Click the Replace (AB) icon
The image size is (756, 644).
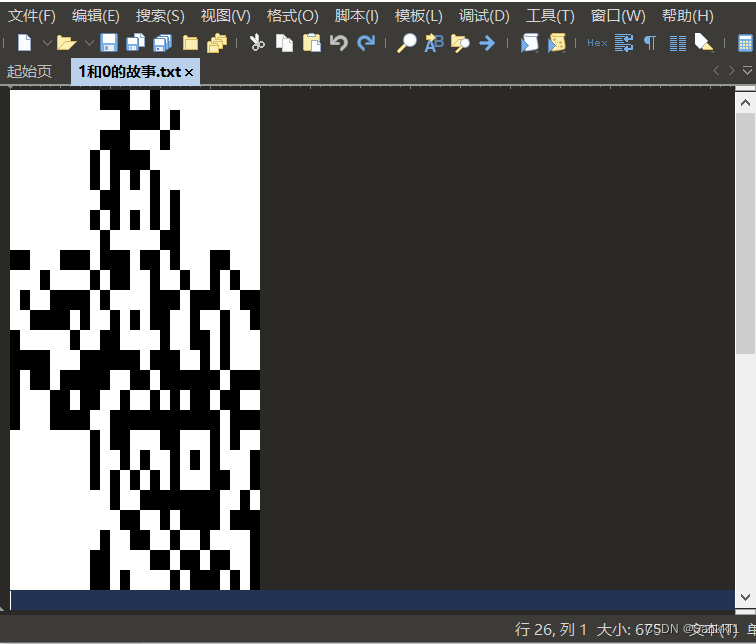[x=433, y=43]
